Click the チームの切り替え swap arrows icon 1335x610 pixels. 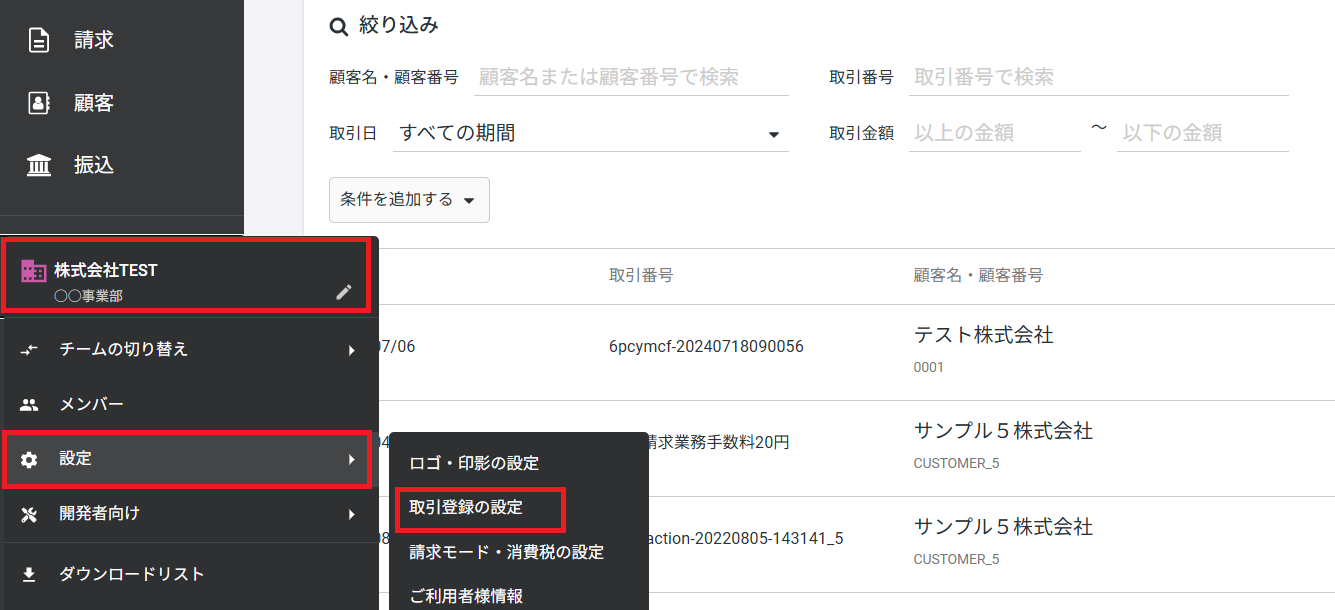(29, 349)
